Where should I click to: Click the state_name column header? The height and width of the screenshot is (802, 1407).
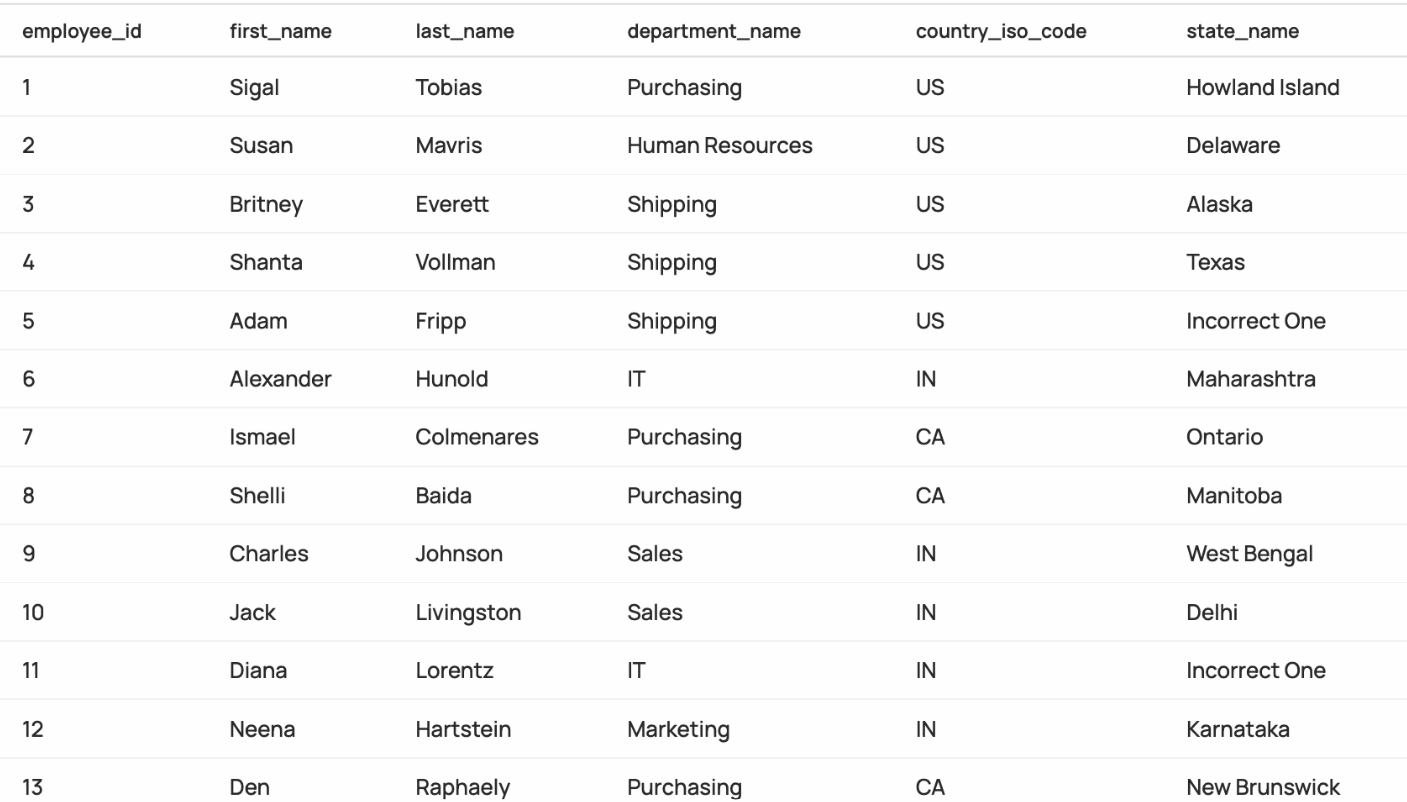tap(1243, 31)
